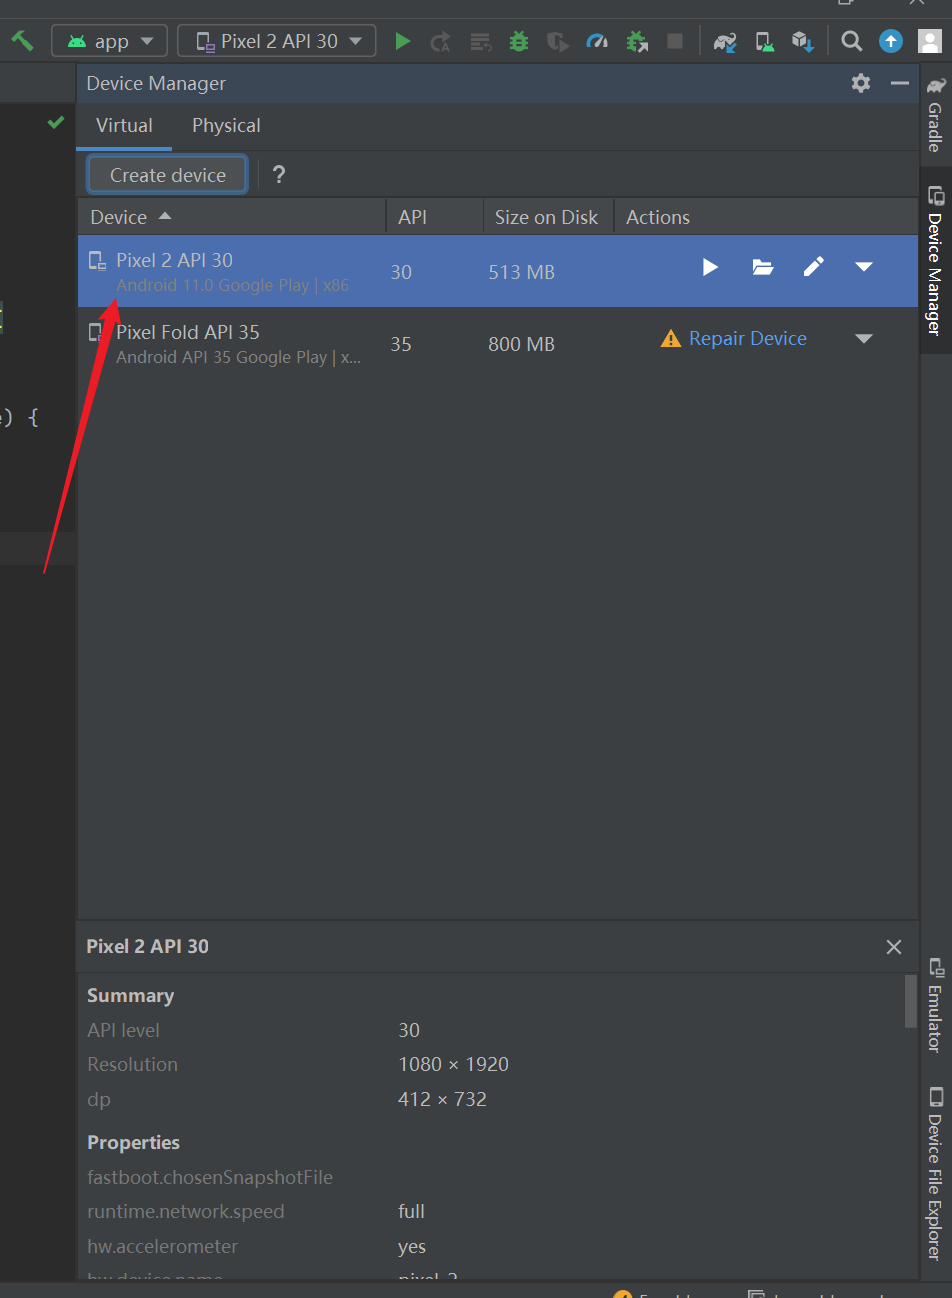Screen dimensions: 952x1298
Task: Click the runtime.network.speed property label
Action: (x=186, y=1211)
